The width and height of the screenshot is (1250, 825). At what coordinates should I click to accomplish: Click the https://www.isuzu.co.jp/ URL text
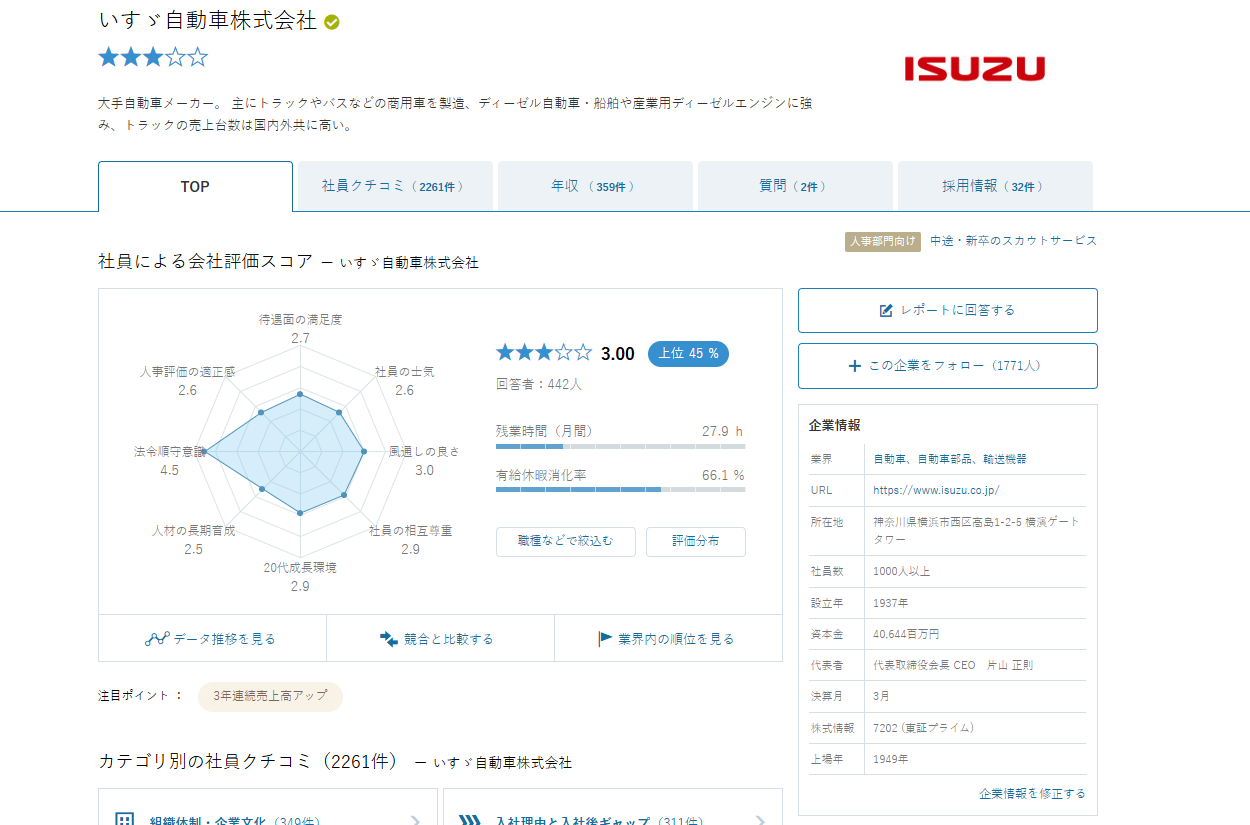coord(936,491)
